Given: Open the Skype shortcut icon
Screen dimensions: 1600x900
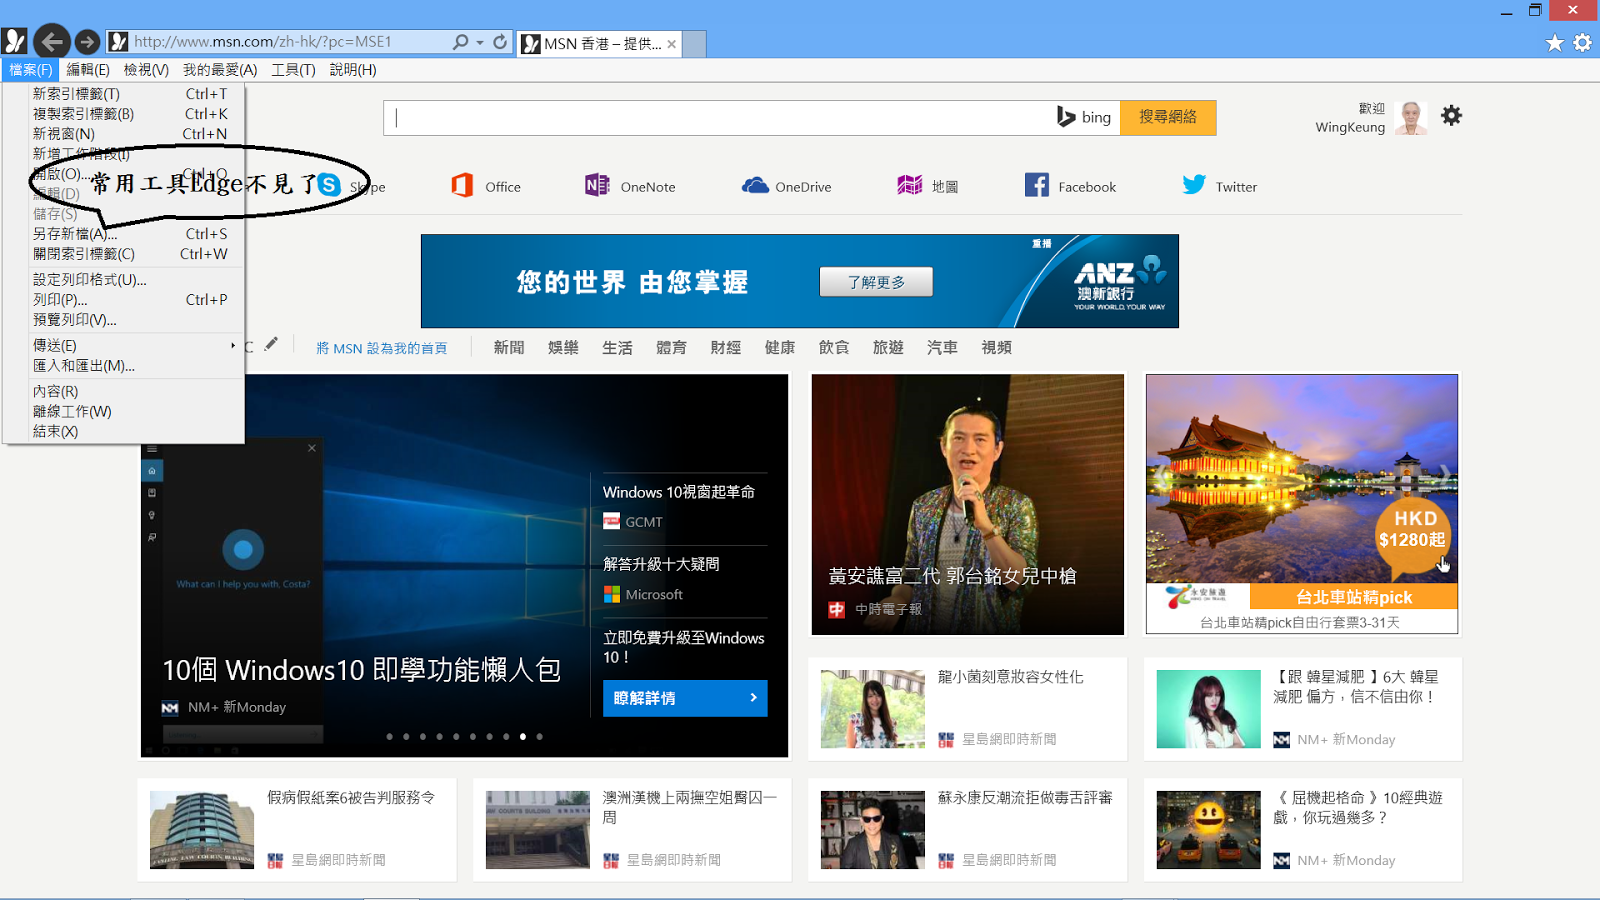Looking at the screenshot, I should tap(329, 185).
